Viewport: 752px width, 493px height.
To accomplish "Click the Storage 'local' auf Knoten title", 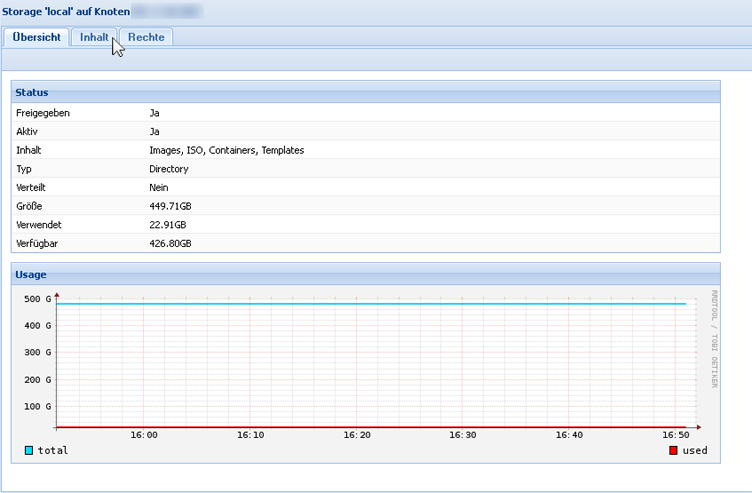I will coord(66,12).
